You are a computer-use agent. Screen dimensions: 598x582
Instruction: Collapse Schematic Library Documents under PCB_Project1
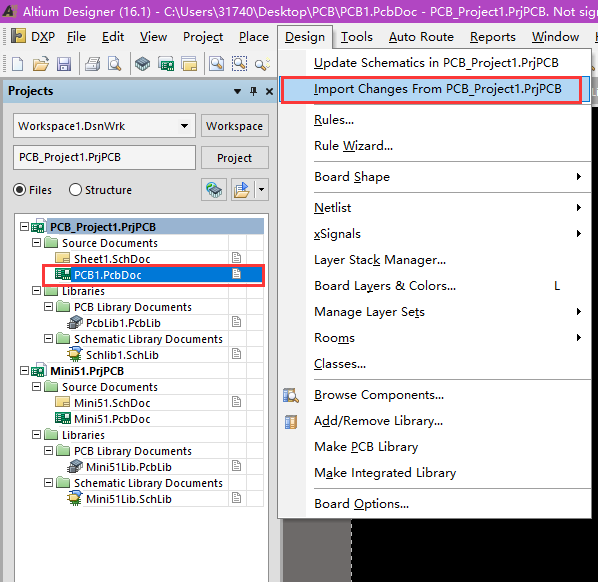point(48,339)
